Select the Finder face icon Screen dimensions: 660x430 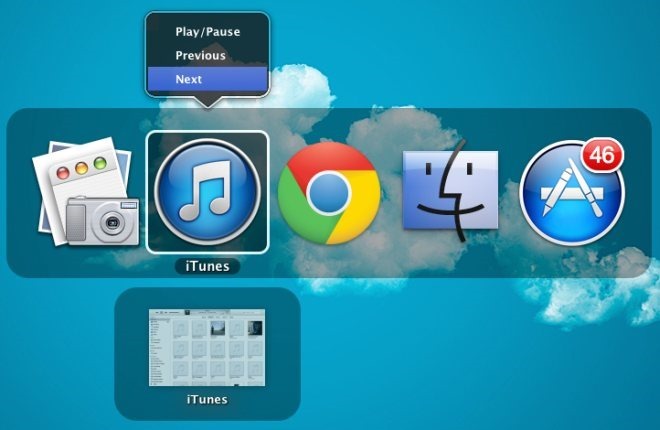[450, 191]
